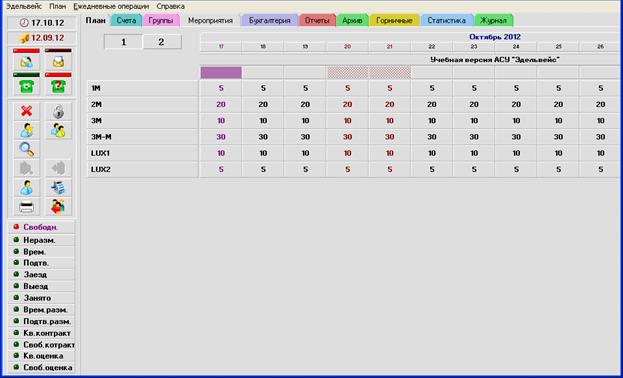Viewport: 623px width, 378px height.
Task: Select the 3M room category row
Action: [x=143, y=121]
